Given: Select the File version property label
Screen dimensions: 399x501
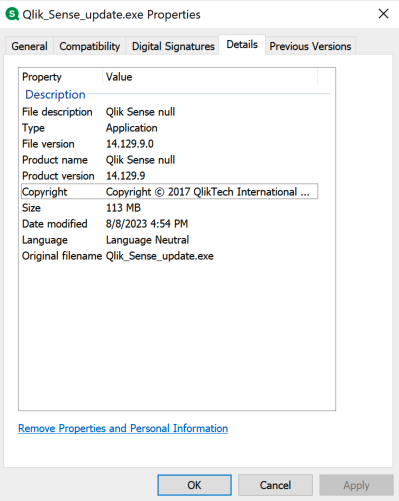Looking at the screenshot, I should click(x=48, y=144).
